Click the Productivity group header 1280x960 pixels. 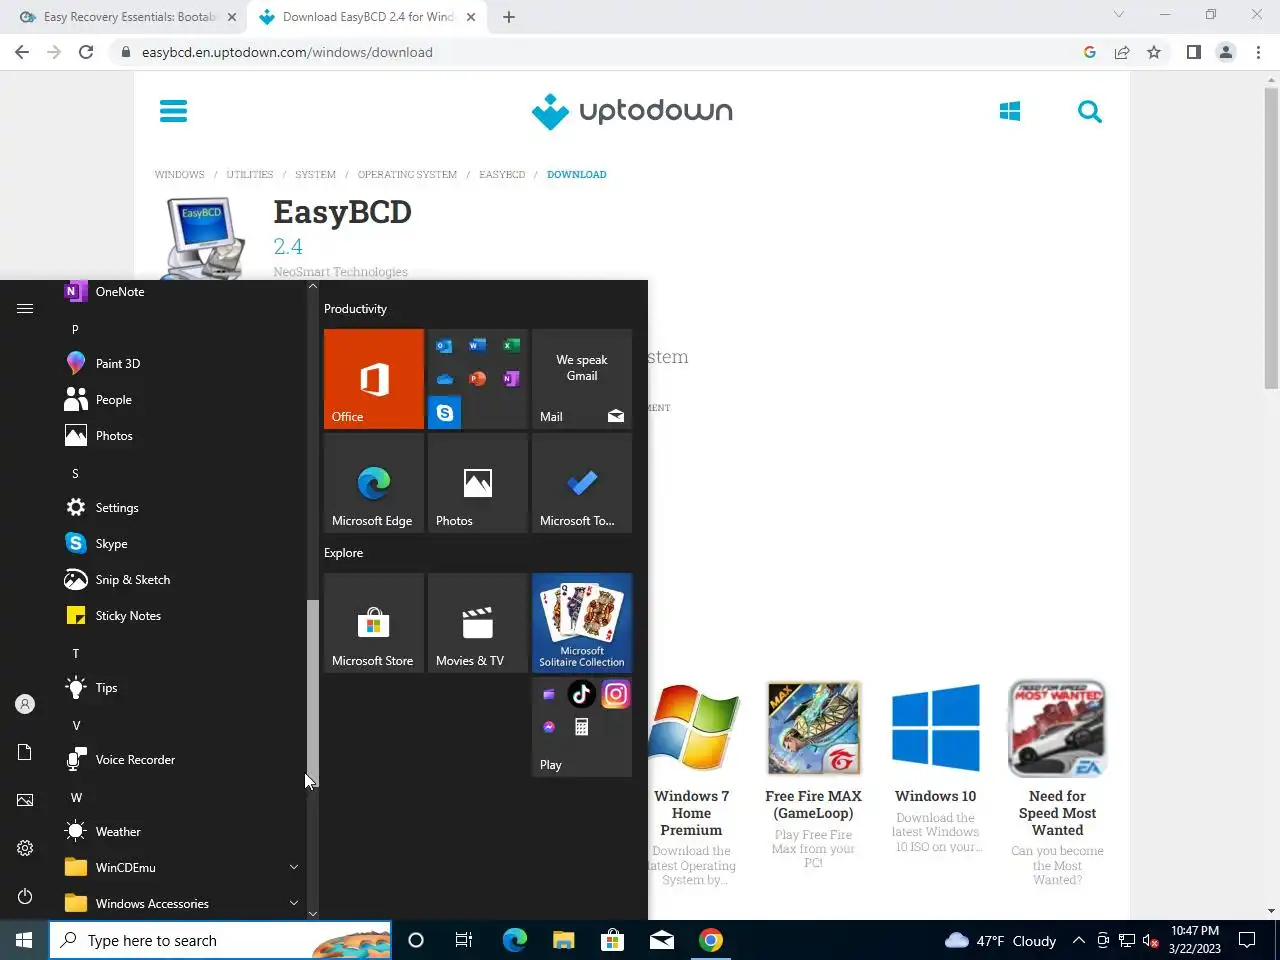[x=355, y=309]
